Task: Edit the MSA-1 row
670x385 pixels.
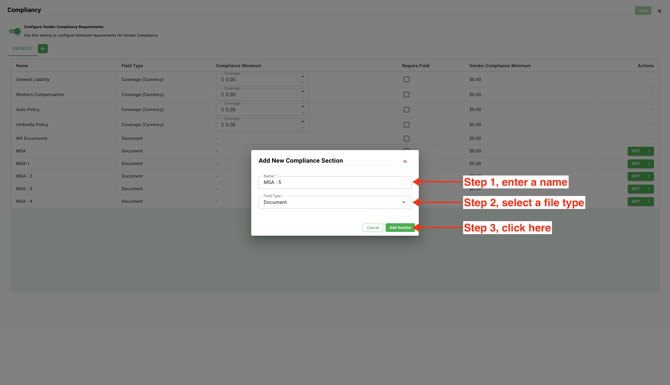Action: tap(636, 164)
